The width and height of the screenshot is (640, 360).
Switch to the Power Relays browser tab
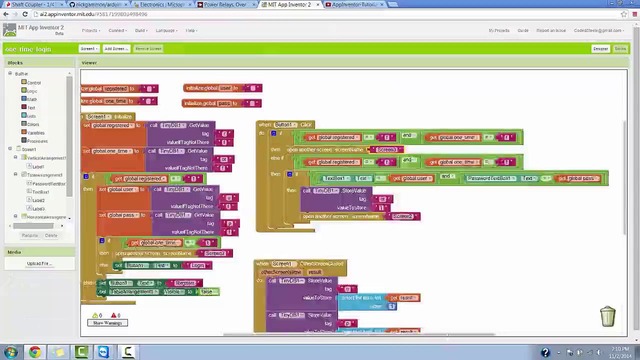coord(227,4)
